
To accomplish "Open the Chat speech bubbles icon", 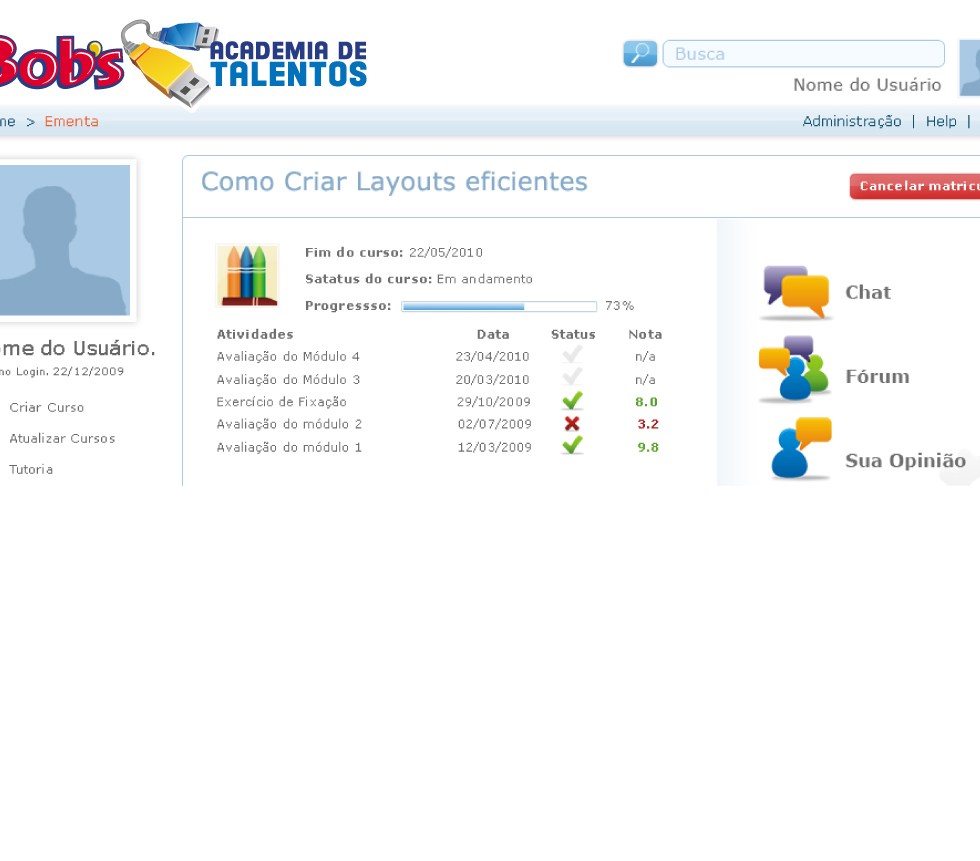I will (796, 292).
